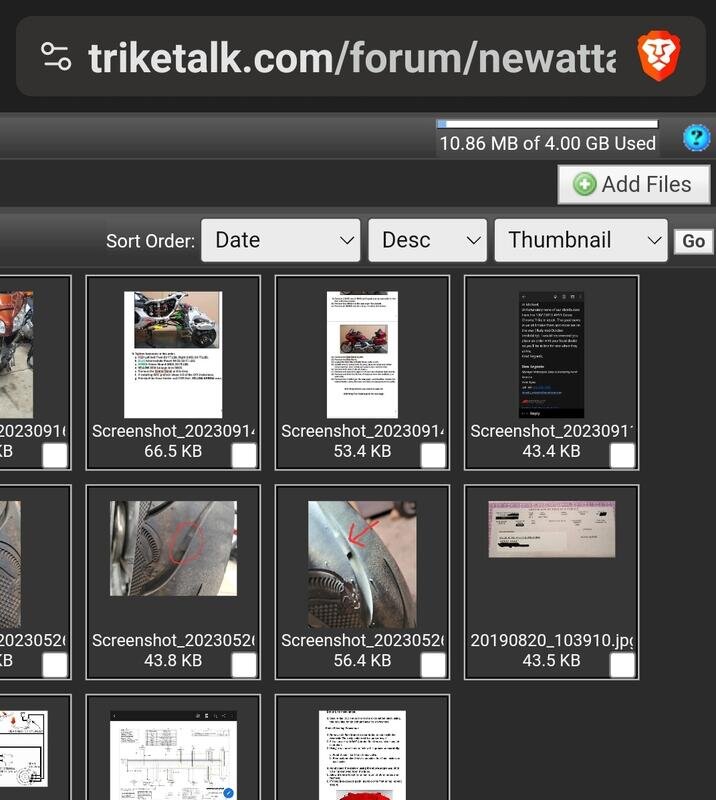
Task: Open the wiring diagram thumbnail in bottom row
Action: pyautogui.click(x=173, y=755)
